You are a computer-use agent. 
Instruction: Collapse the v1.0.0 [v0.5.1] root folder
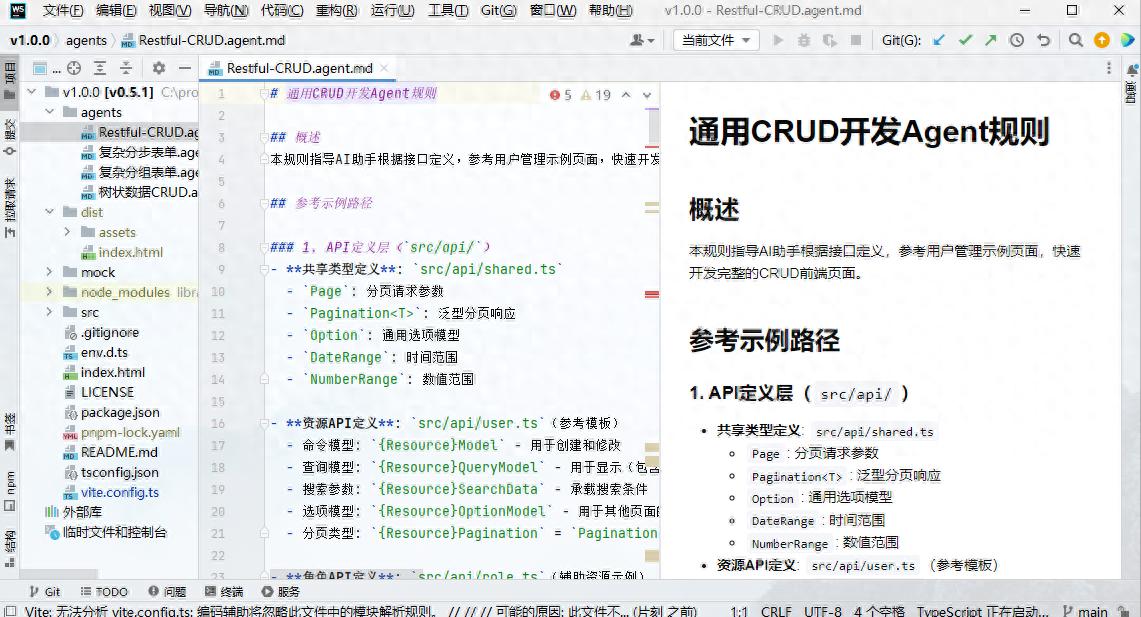(33, 92)
